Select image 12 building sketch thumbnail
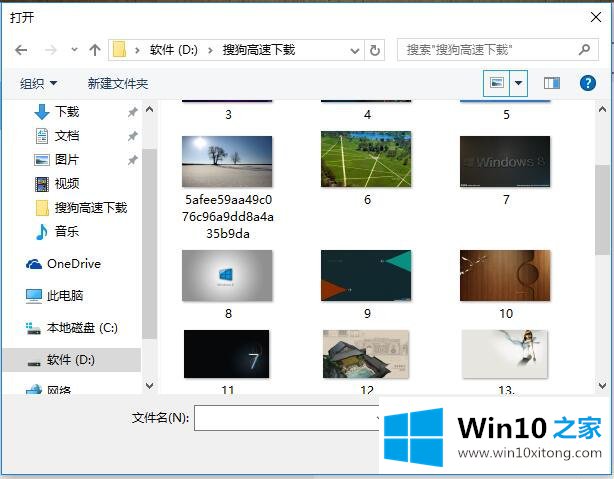 click(366, 354)
